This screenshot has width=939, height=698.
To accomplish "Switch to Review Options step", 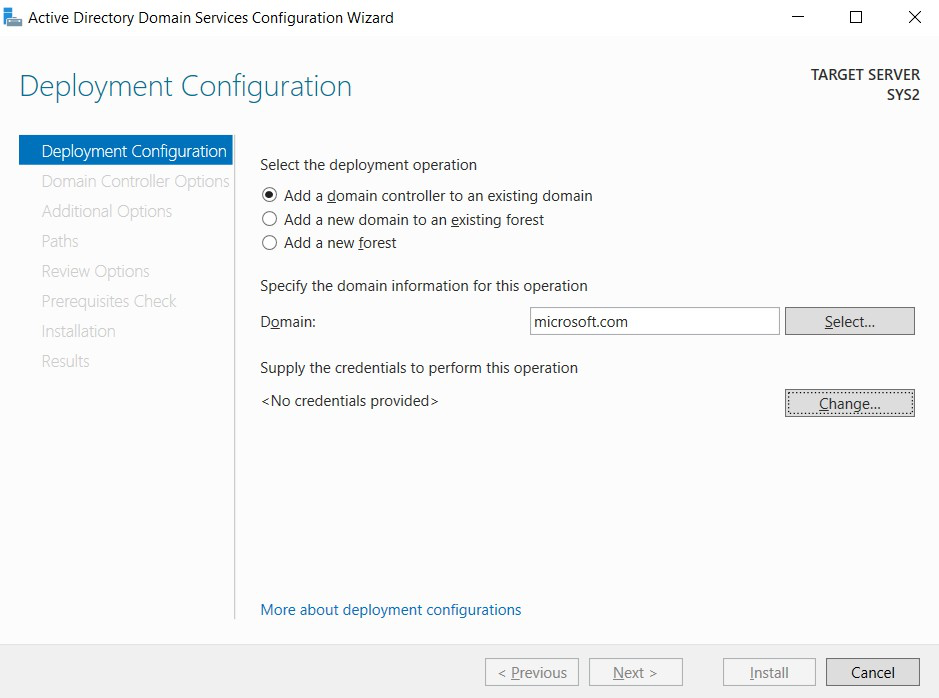I will coord(95,271).
